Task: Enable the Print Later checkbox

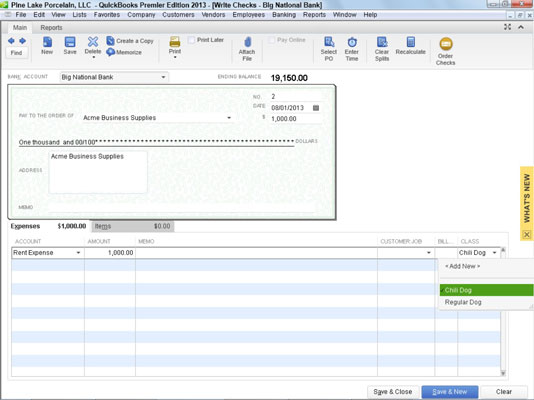Action: coord(192,40)
